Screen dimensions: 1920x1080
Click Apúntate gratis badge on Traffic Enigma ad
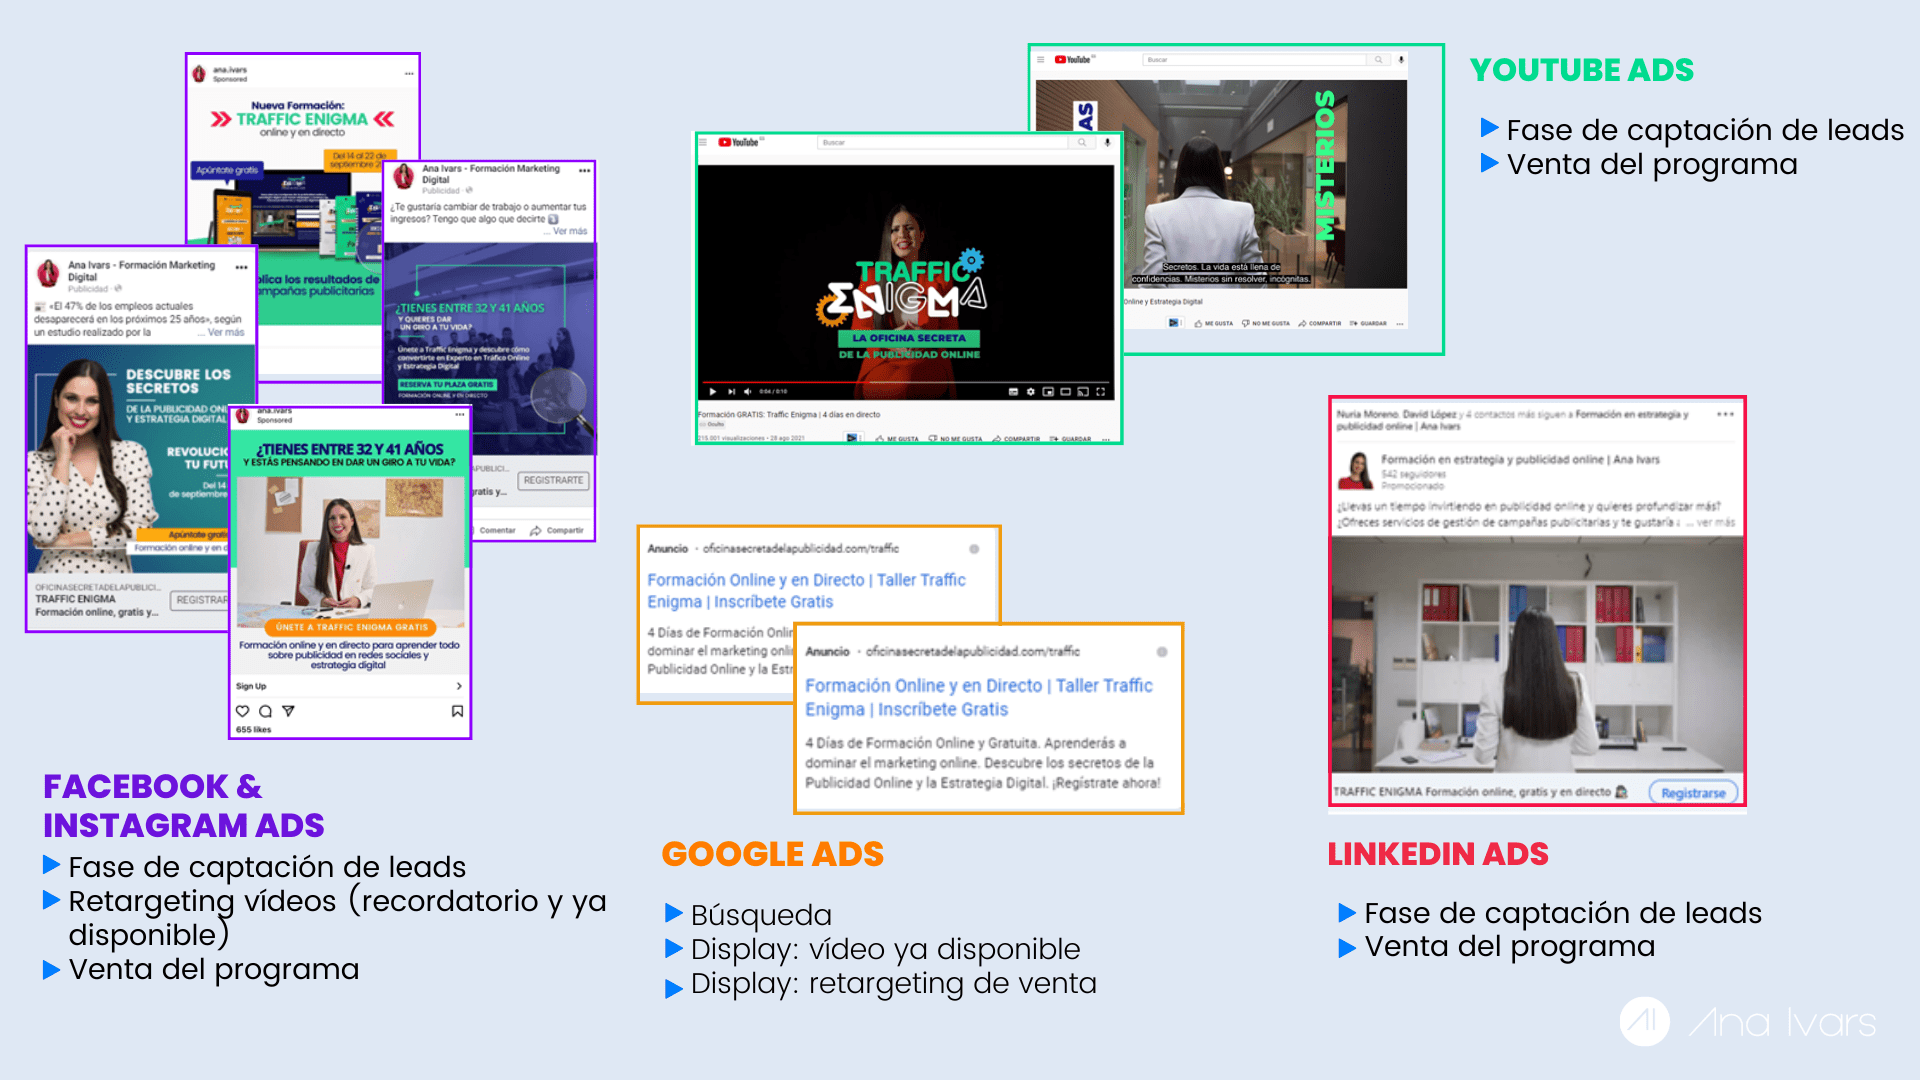click(x=227, y=170)
